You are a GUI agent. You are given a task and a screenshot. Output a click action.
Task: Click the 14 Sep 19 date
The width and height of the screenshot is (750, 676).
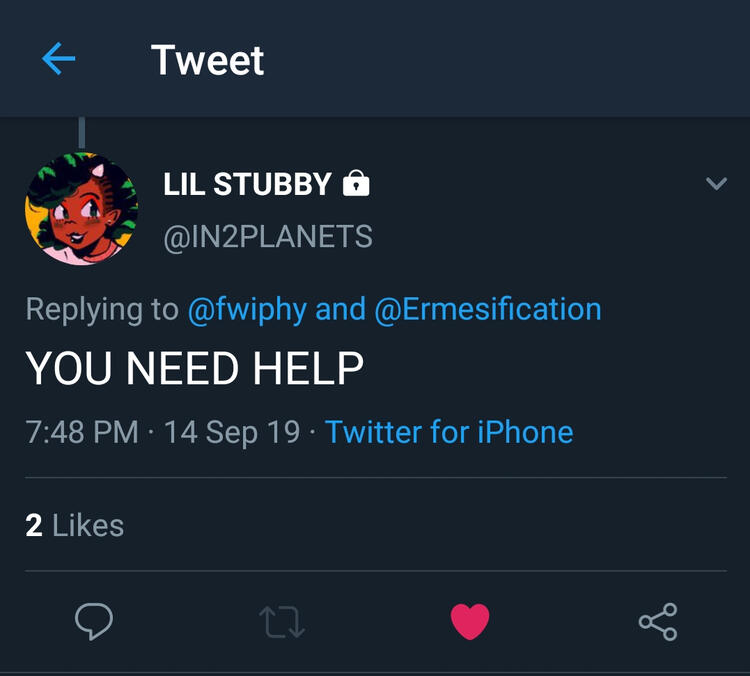[232, 432]
